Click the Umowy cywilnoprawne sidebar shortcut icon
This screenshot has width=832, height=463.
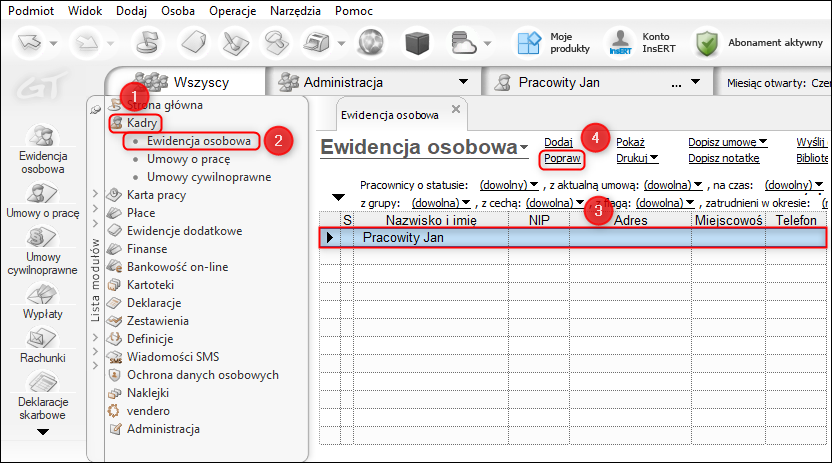tap(42, 237)
